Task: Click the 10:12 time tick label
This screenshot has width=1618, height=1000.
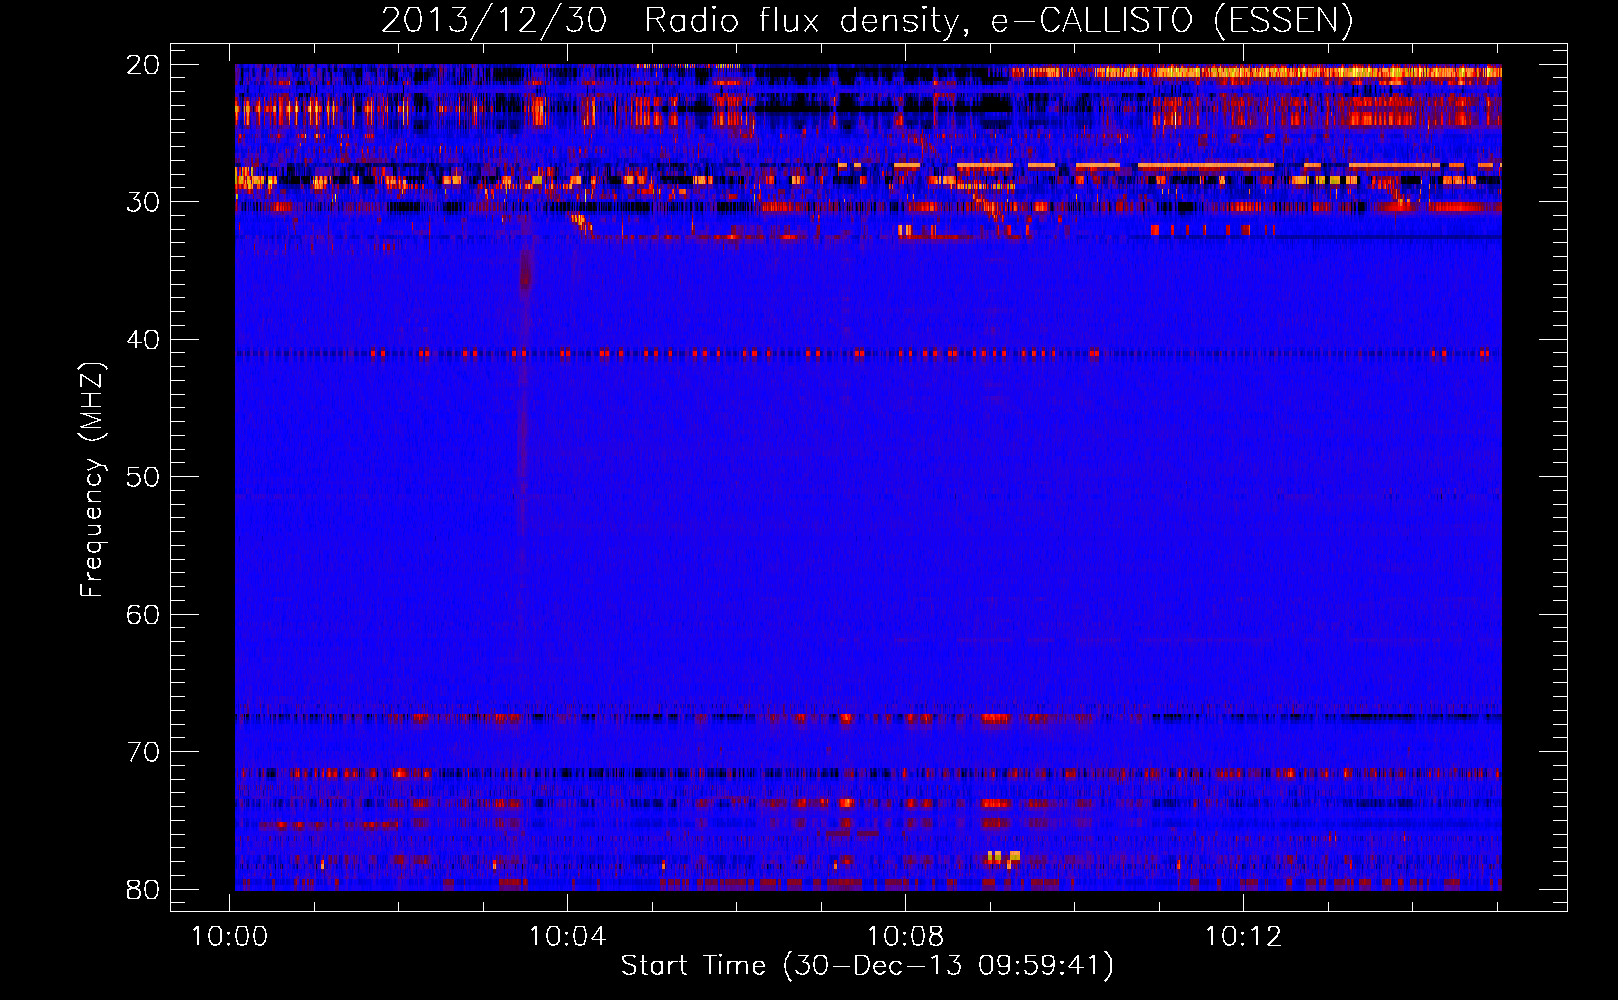Action: coord(1243,937)
